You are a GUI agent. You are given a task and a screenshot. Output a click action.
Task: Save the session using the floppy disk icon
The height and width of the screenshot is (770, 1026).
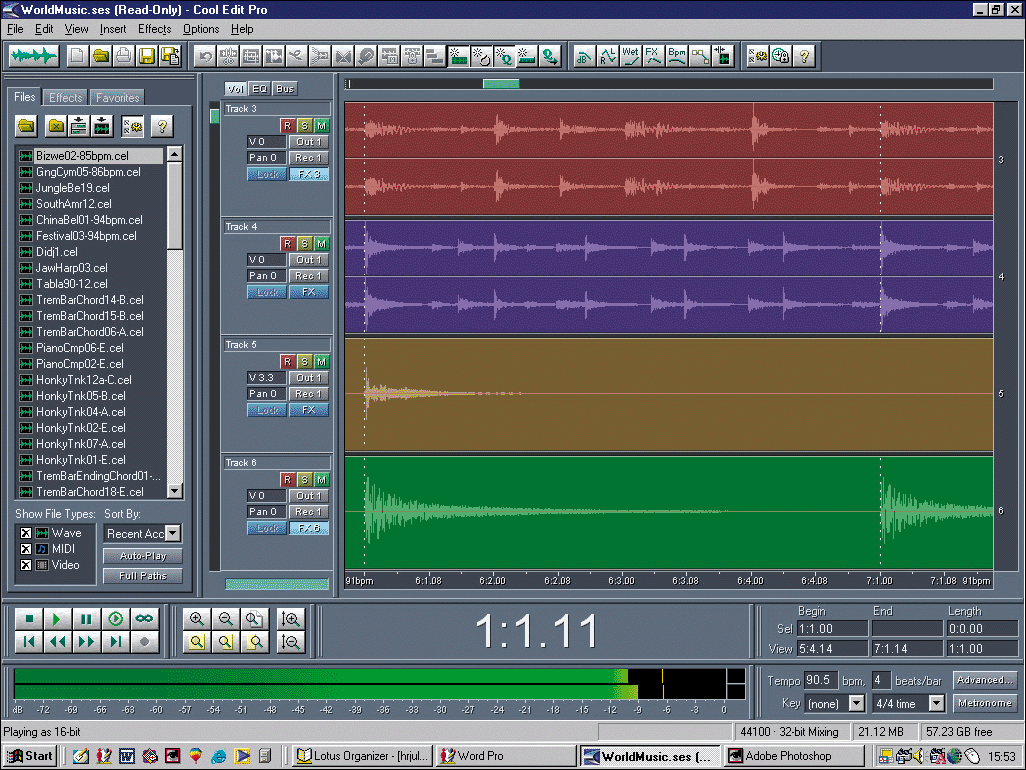147,56
